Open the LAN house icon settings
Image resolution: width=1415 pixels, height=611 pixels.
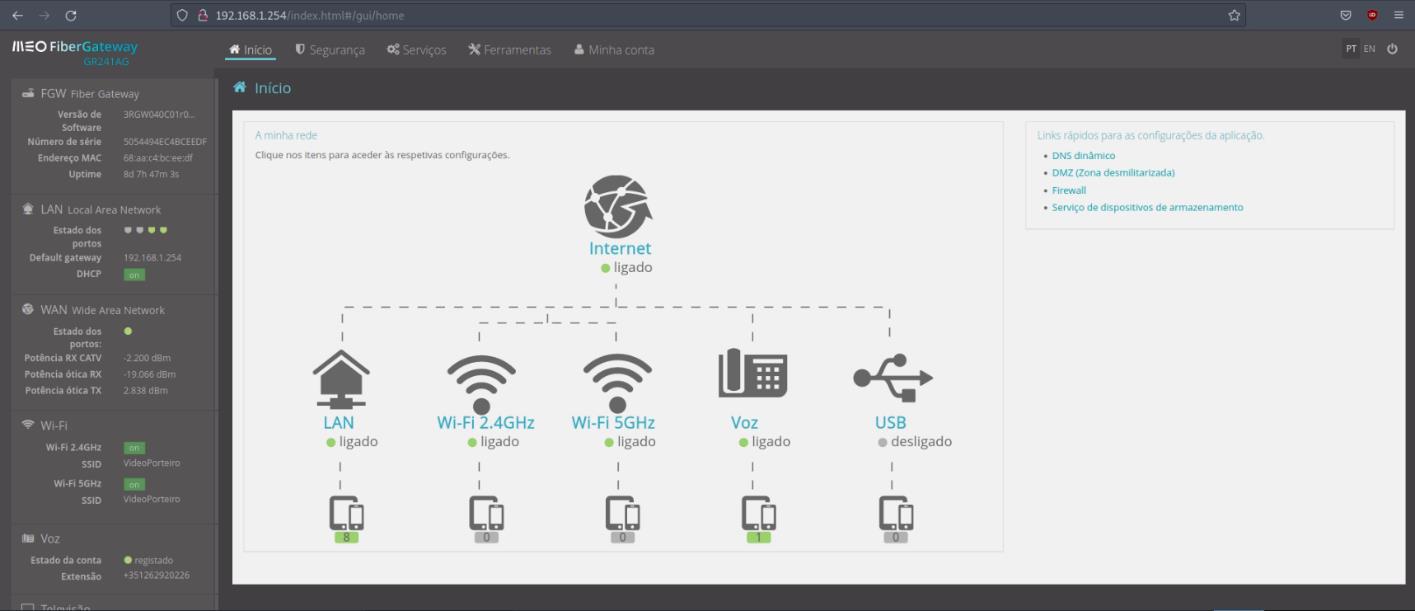point(341,381)
